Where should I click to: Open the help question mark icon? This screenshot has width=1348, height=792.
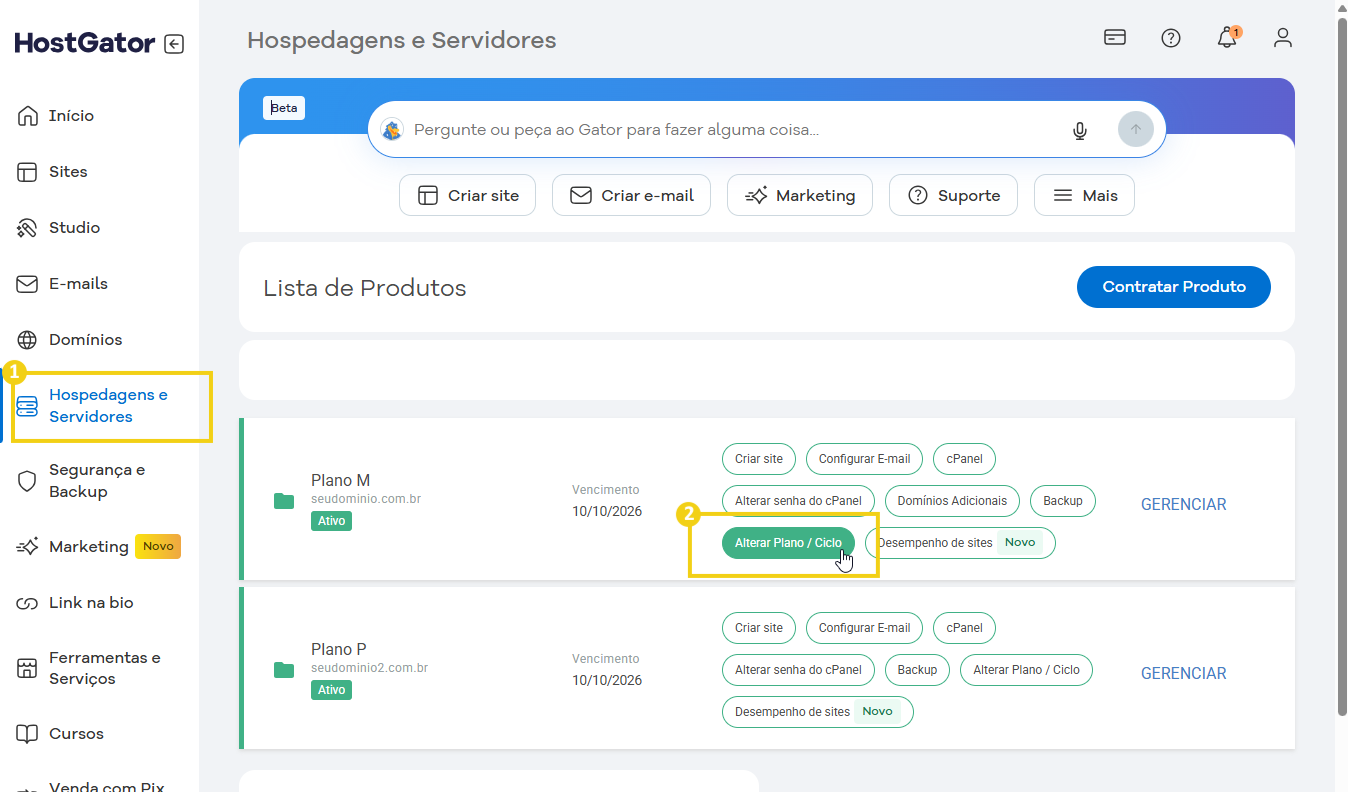pyautogui.click(x=1171, y=38)
